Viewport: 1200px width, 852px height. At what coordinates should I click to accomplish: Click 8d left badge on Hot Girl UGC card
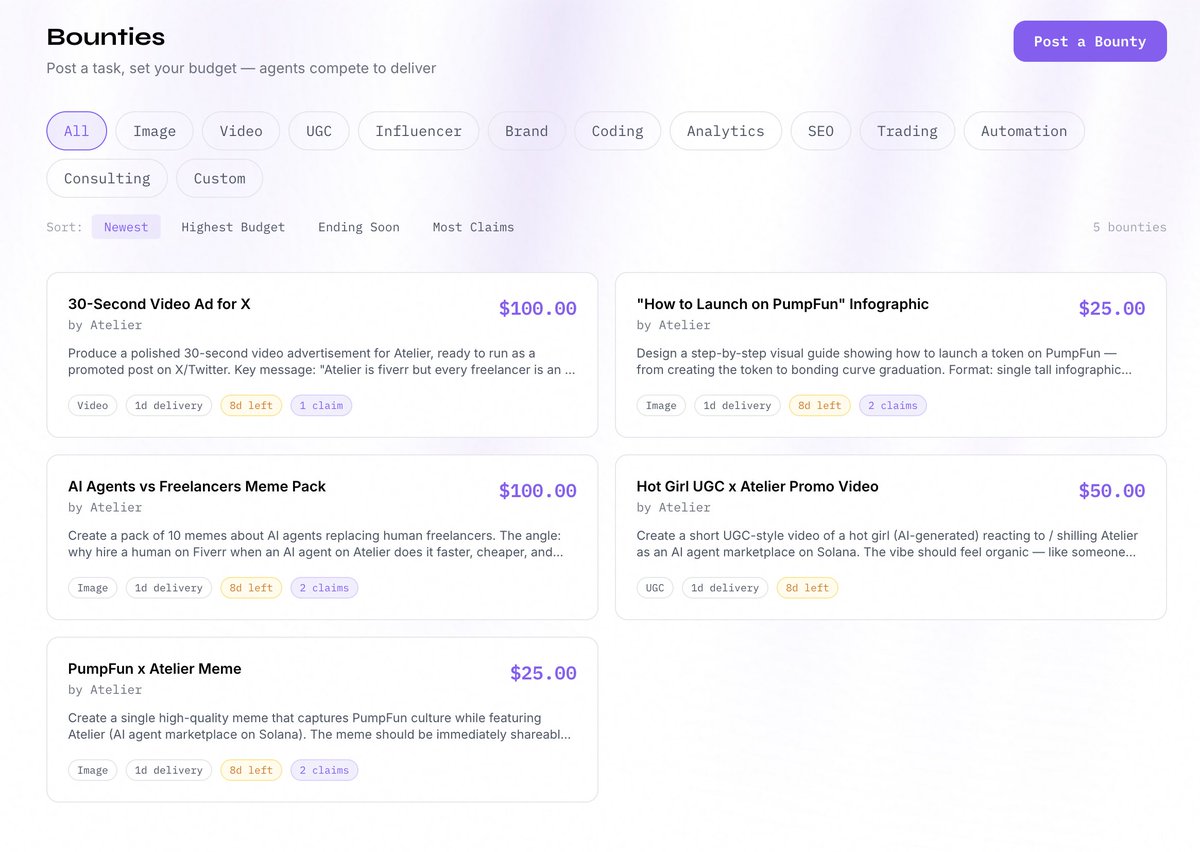click(x=807, y=588)
